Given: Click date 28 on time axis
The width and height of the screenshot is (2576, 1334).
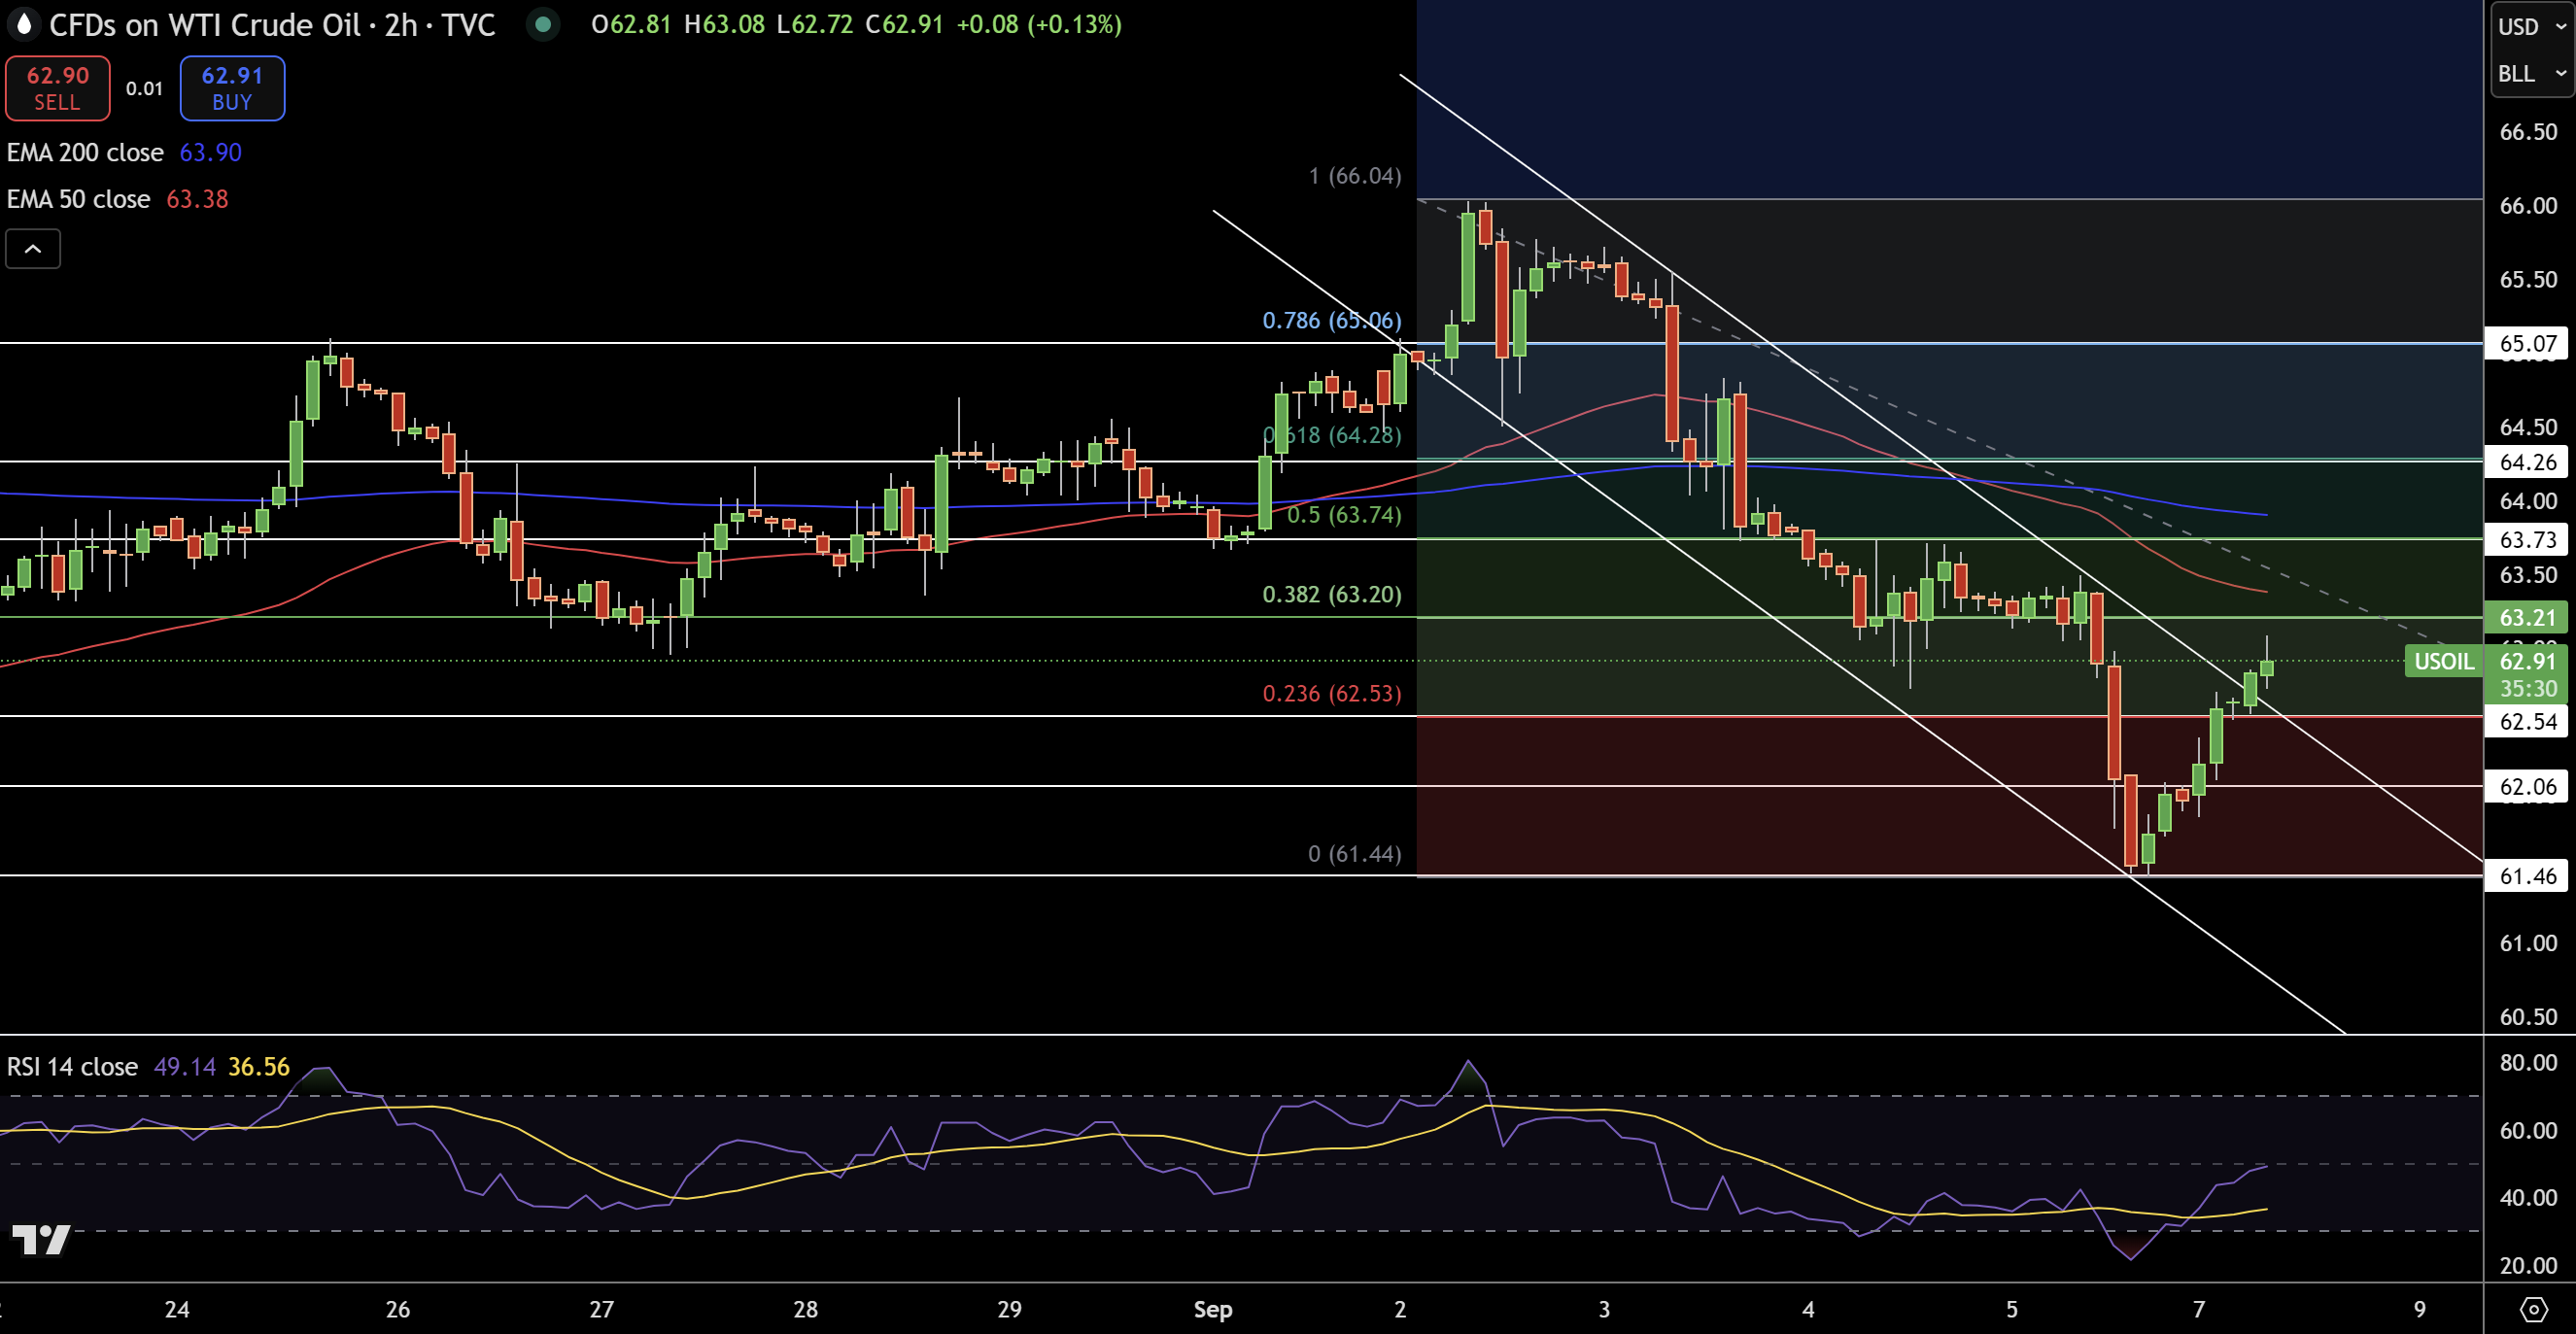Looking at the screenshot, I should coord(805,1309).
